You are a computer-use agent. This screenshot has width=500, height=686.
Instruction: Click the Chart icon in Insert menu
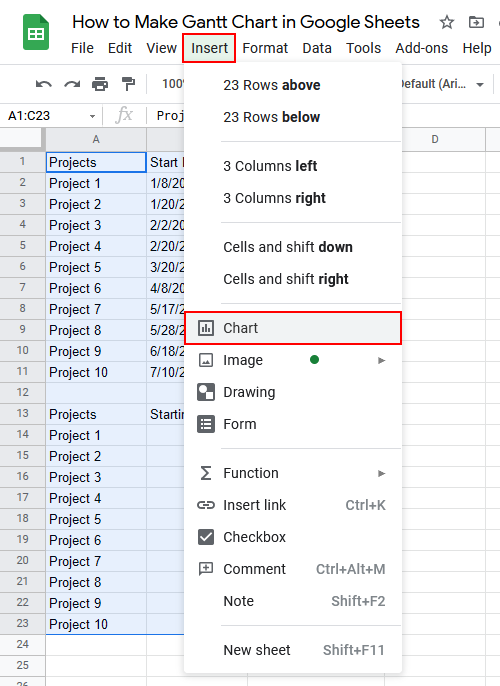coord(206,328)
